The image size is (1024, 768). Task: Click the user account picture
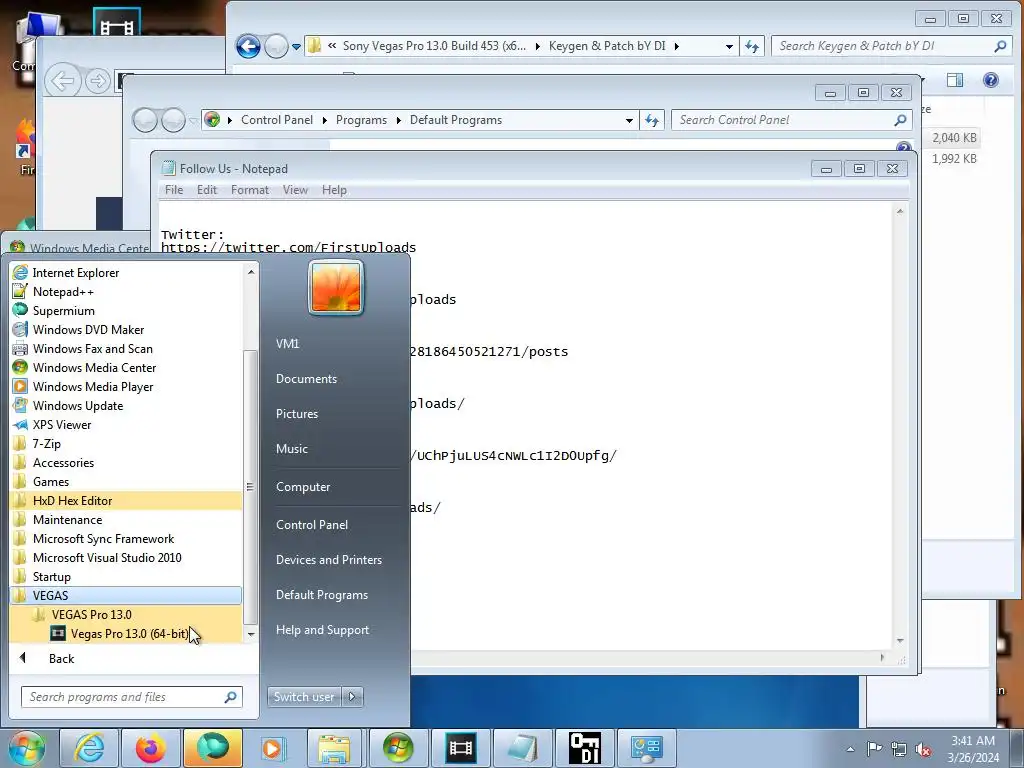click(336, 287)
